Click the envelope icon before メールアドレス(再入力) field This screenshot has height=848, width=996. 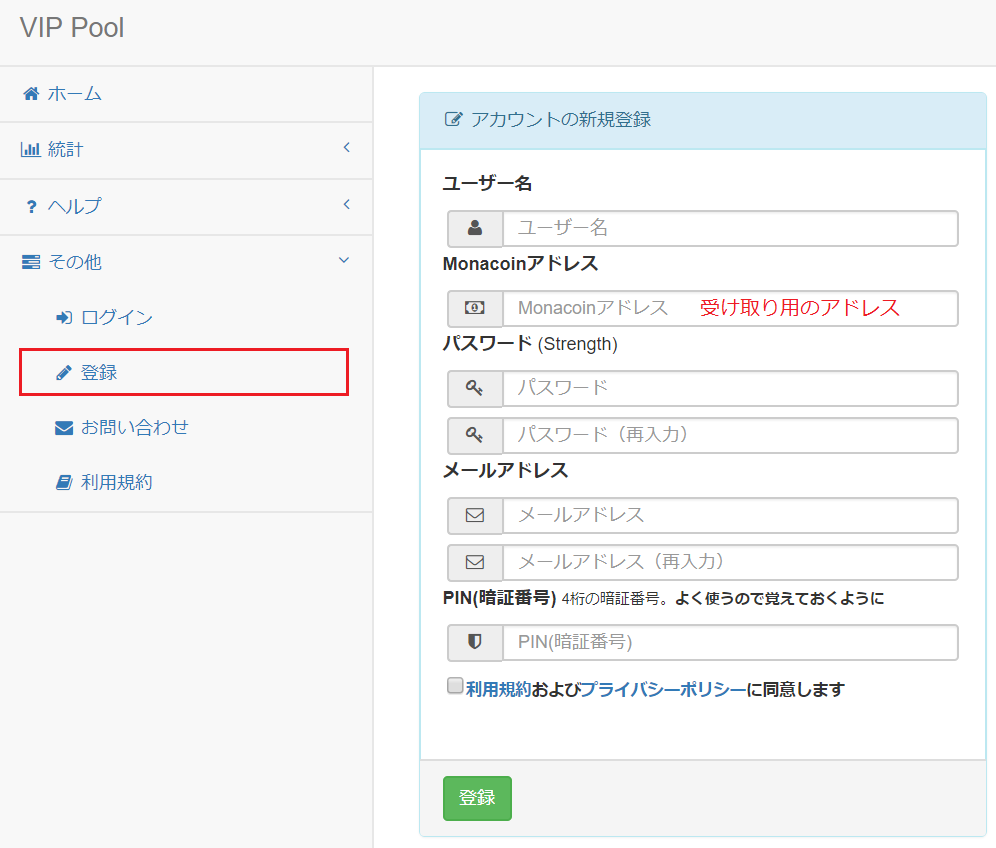[474, 562]
